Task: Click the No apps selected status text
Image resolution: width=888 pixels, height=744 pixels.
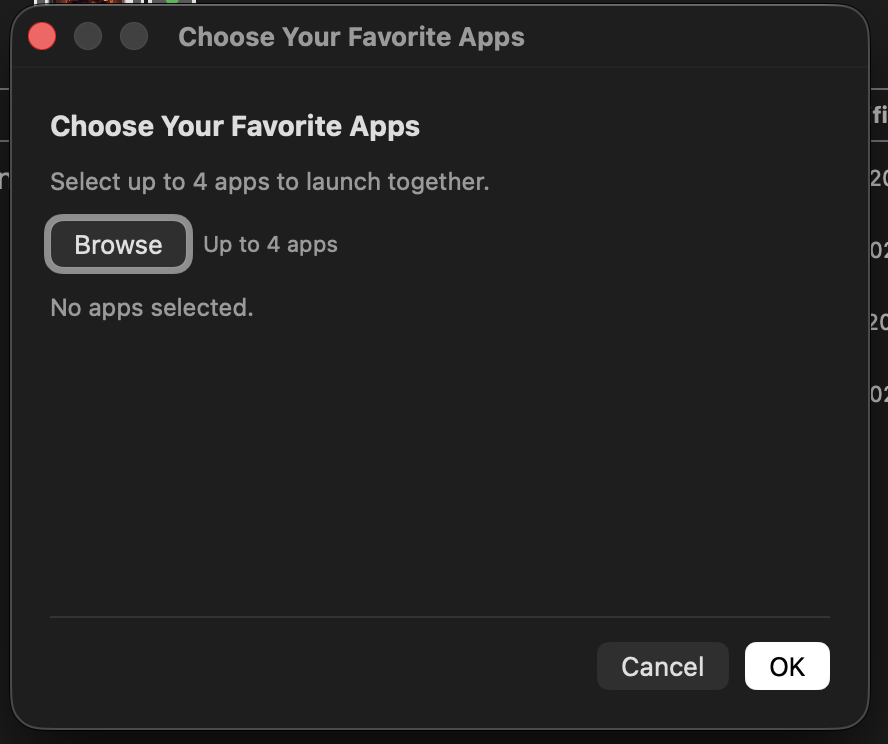Action: point(152,307)
